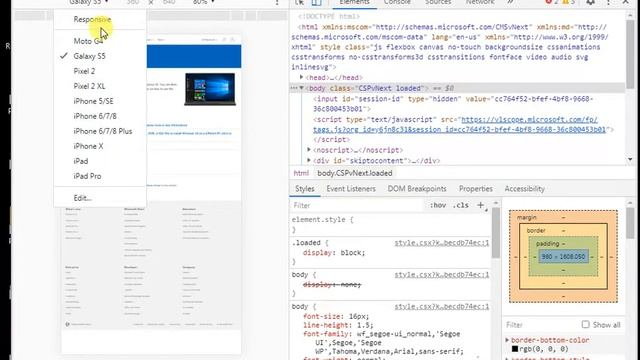This screenshot has height=360, width=640.
Task: Show more DevTools tabs chevron
Action: pyautogui.click(x=510, y=2)
